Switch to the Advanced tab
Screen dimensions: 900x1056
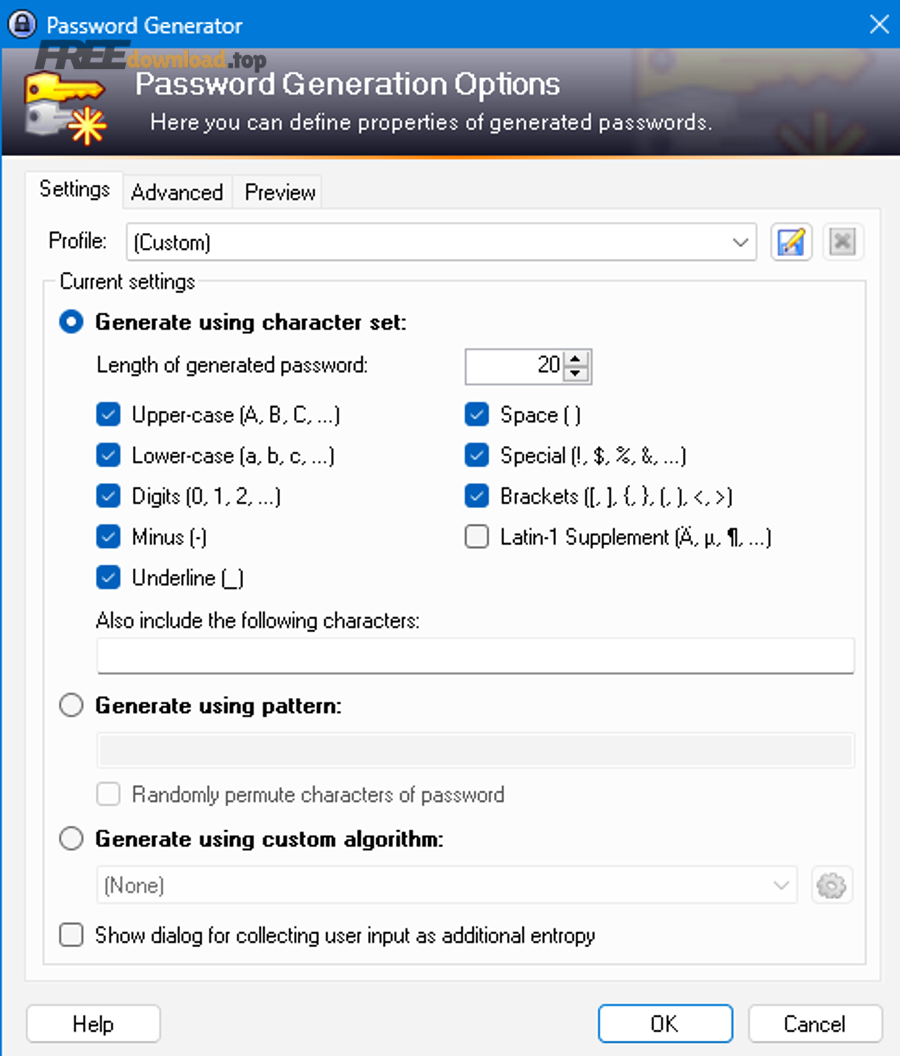coord(177,192)
